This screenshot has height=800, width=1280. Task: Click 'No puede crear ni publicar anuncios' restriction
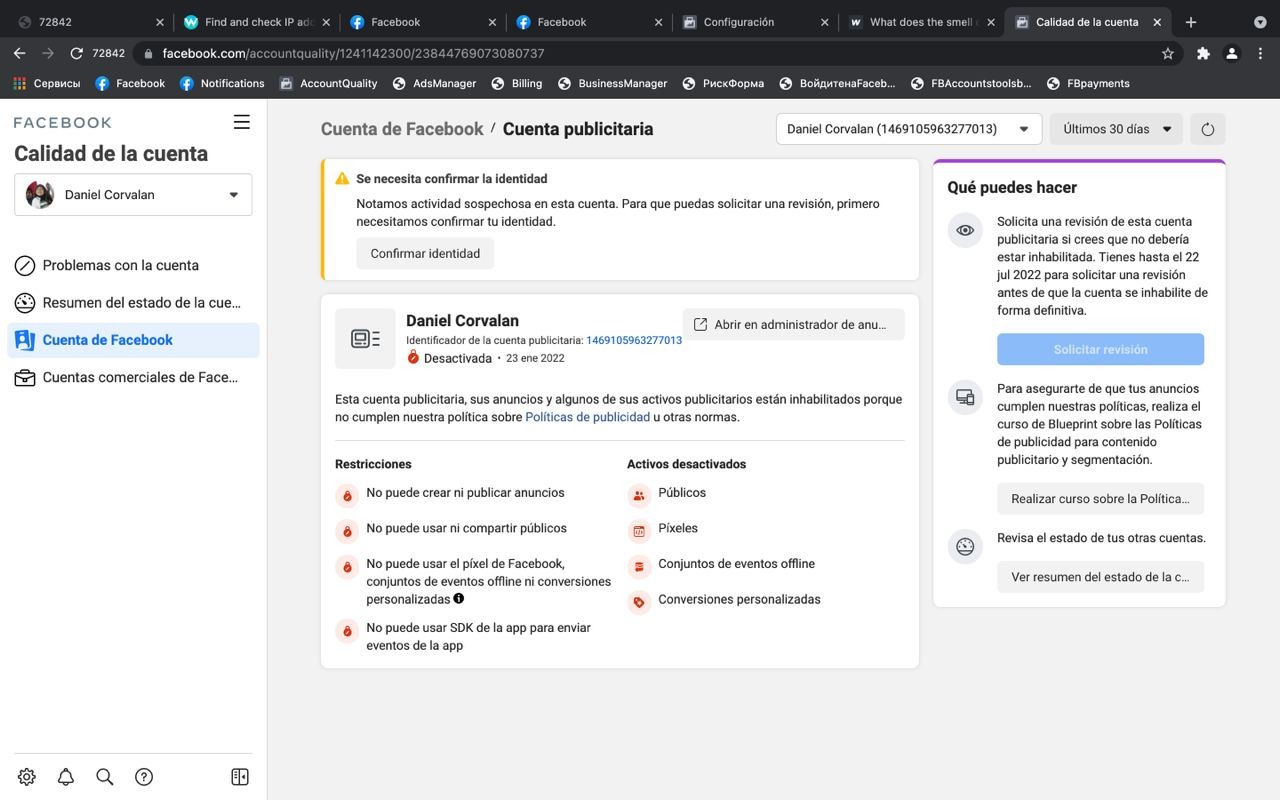click(465, 493)
